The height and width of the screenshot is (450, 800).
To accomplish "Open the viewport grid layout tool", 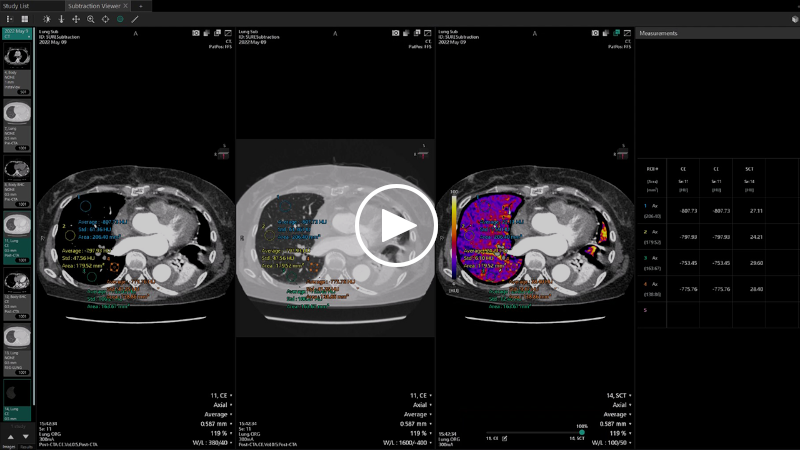I will click(x=24, y=19).
